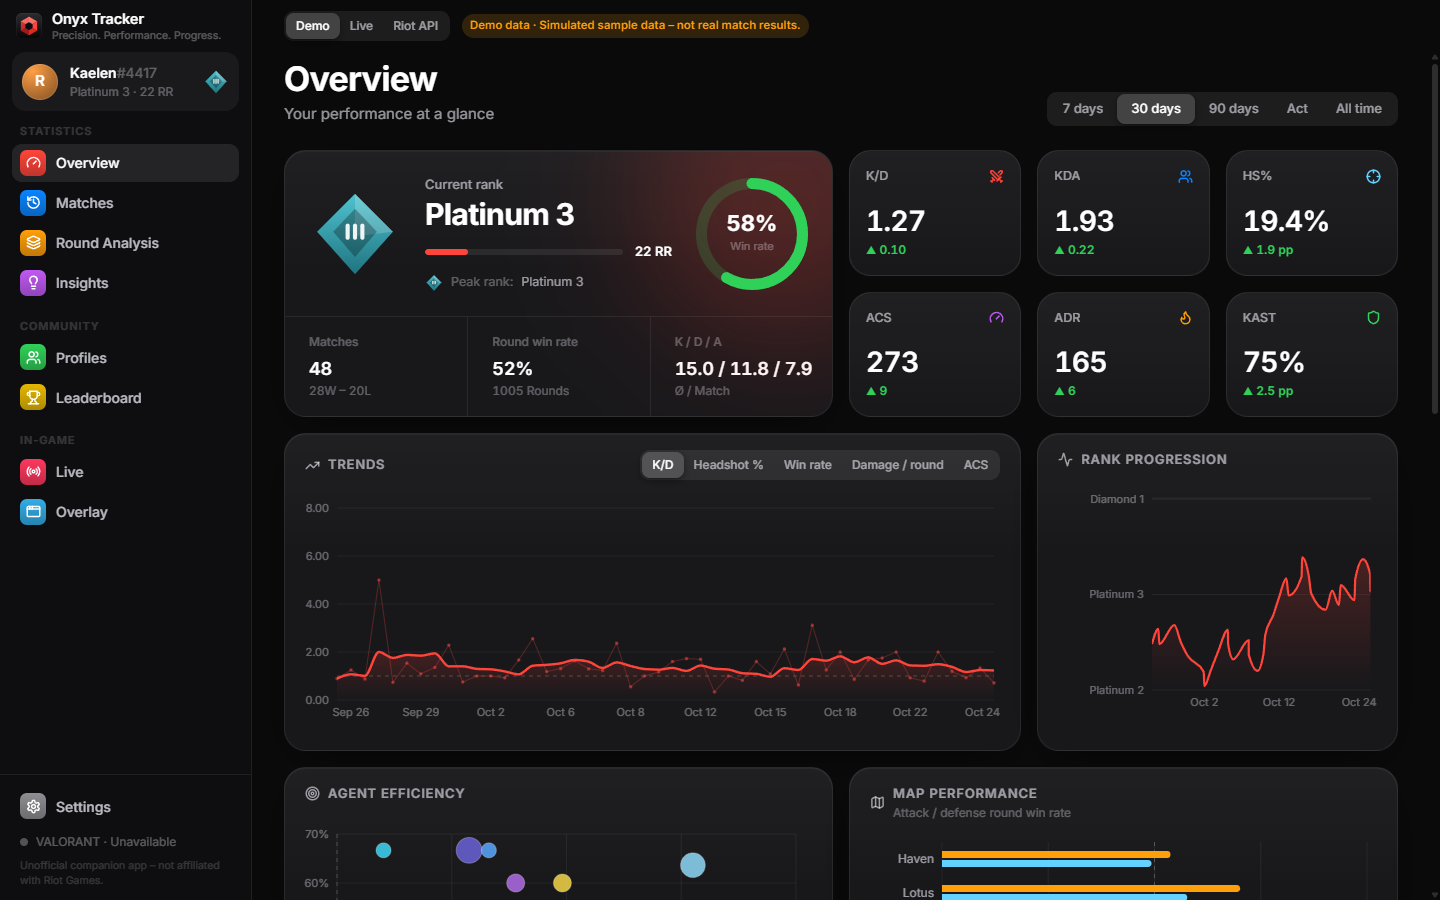Click the KAST shield icon
1440x900 pixels.
pos(1373,317)
